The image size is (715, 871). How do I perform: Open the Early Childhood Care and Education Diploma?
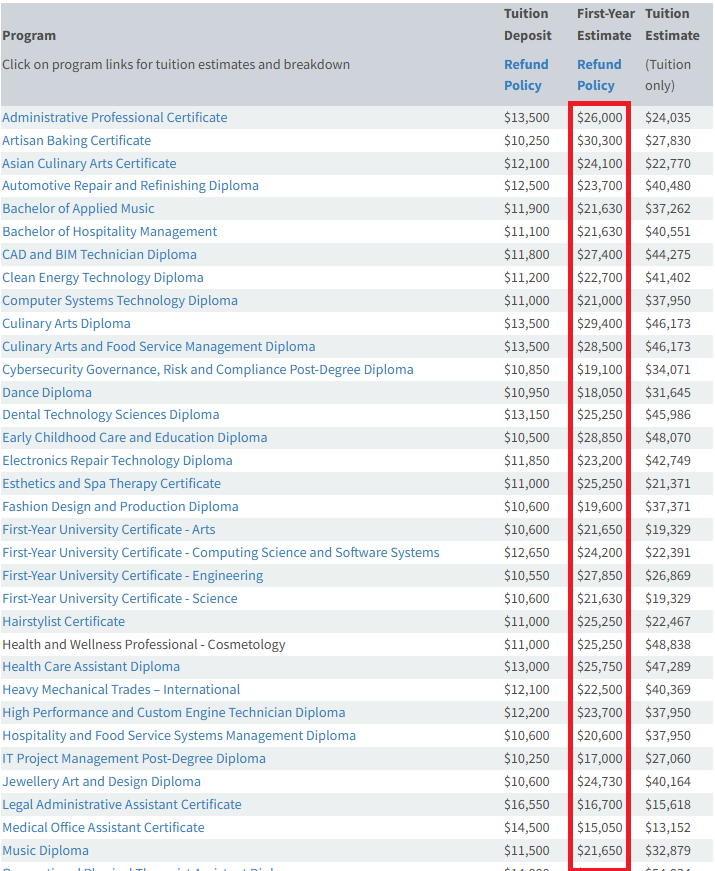(134, 438)
